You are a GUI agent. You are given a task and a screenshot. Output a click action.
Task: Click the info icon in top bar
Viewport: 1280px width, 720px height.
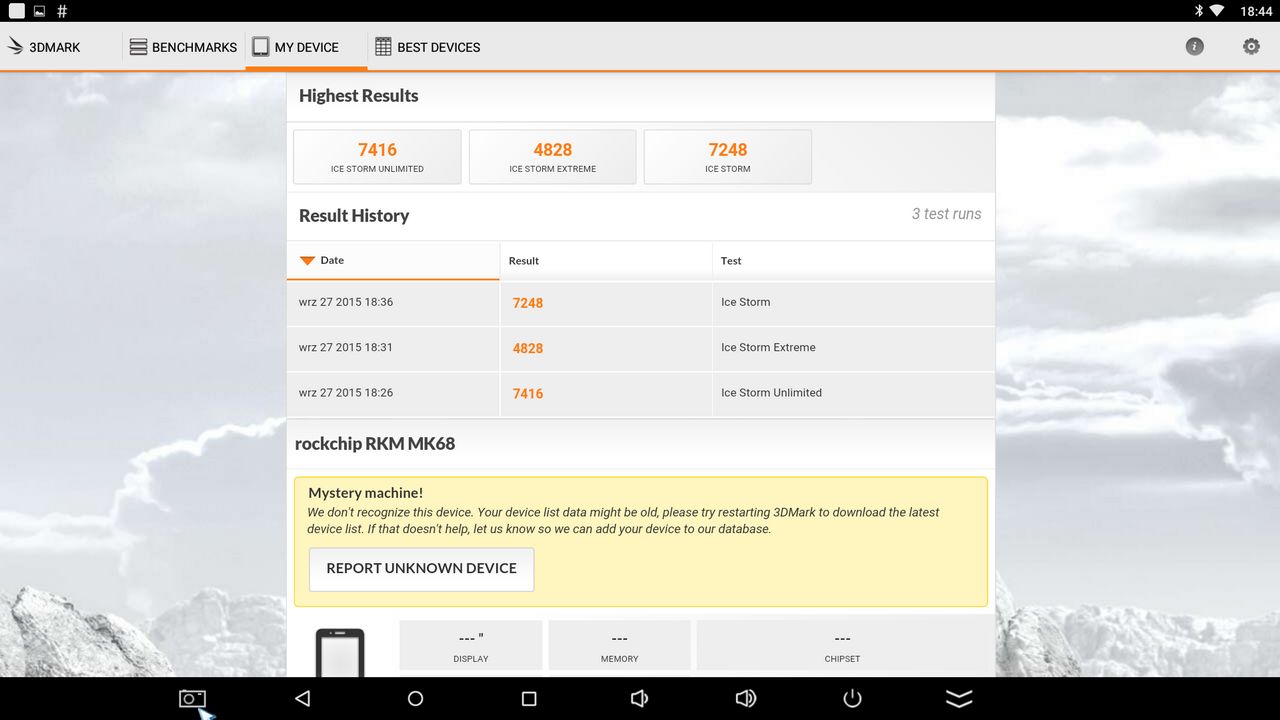(x=1195, y=46)
